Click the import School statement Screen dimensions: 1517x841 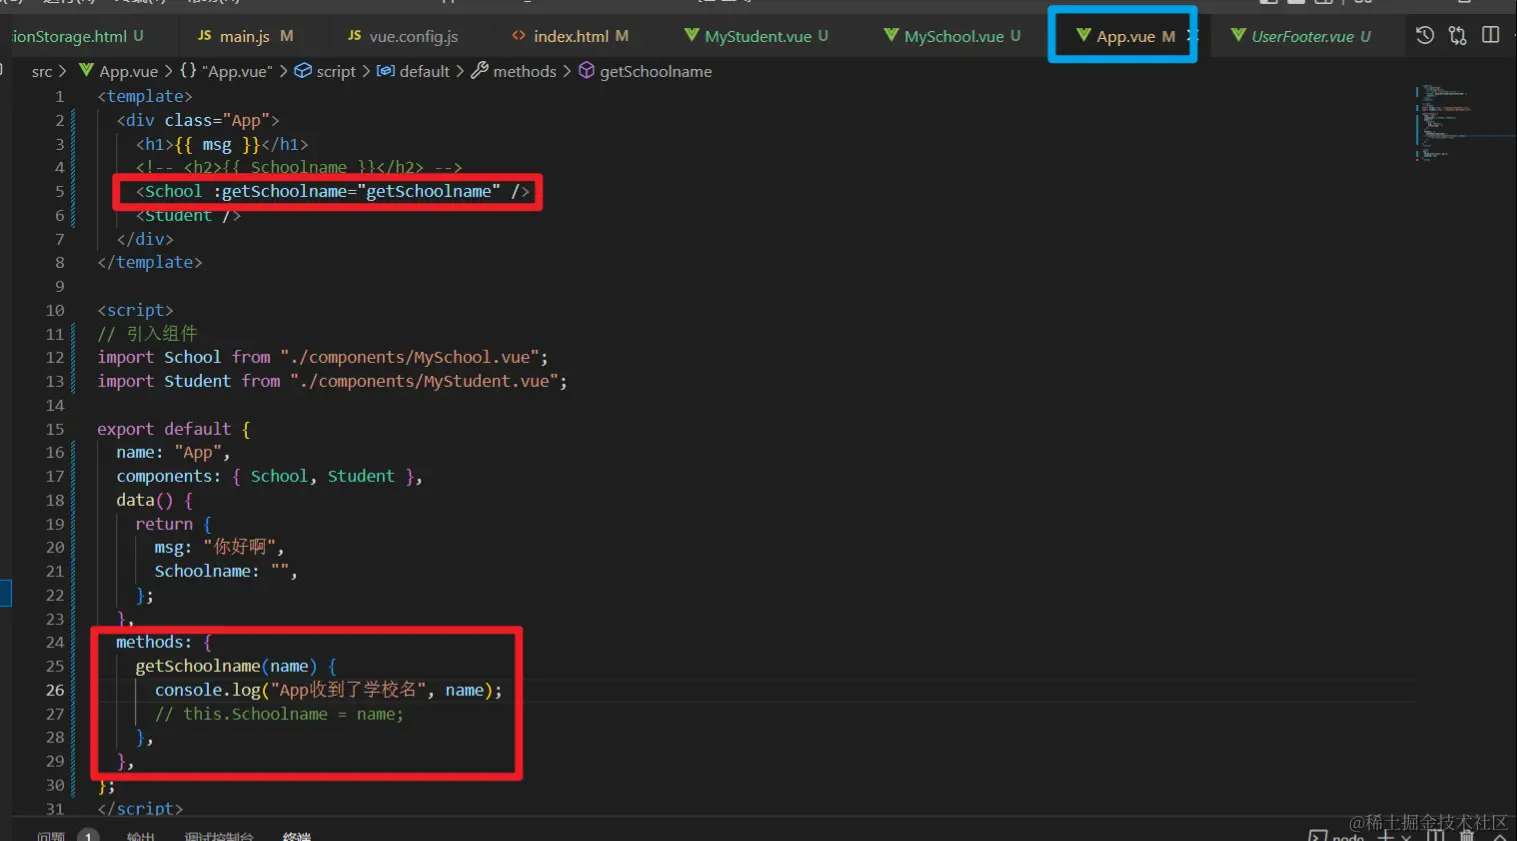pyautogui.click(x=322, y=357)
